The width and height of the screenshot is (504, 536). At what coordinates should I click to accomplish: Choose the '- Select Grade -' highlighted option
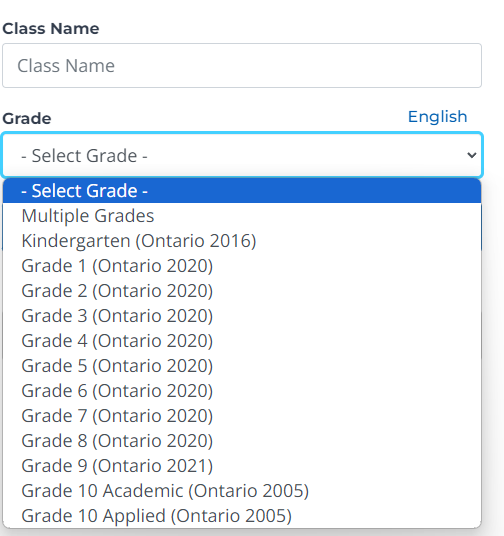coord(242,191)
